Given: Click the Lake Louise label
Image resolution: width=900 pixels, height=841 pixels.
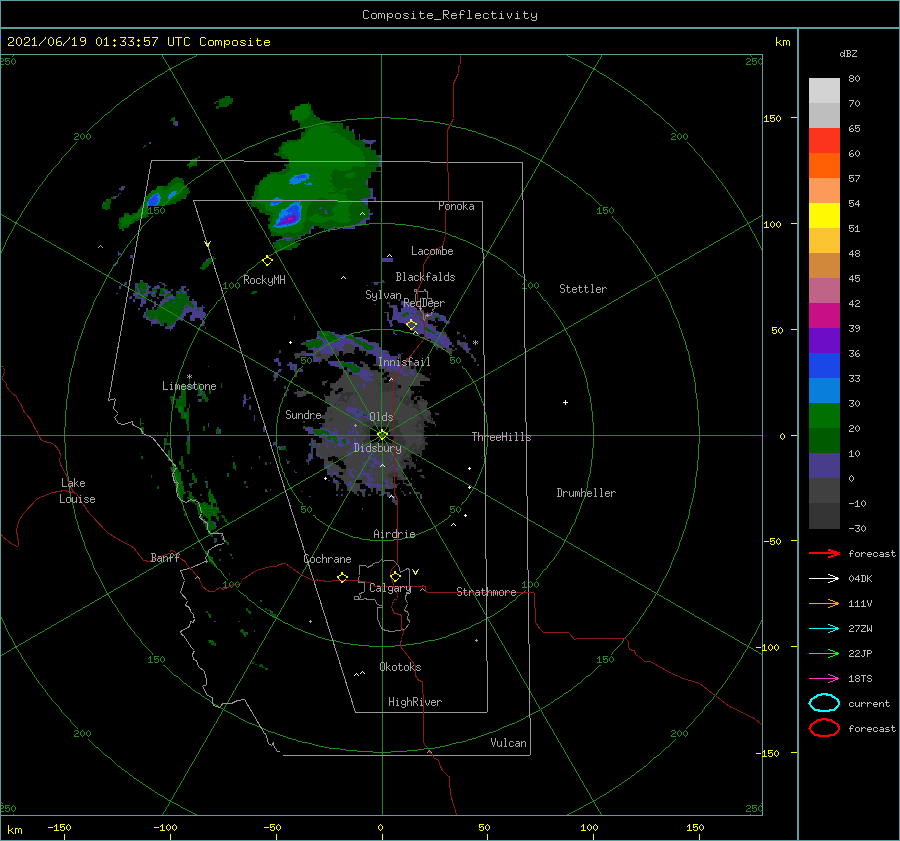Looking at the screenshot, I should [77, 491].
